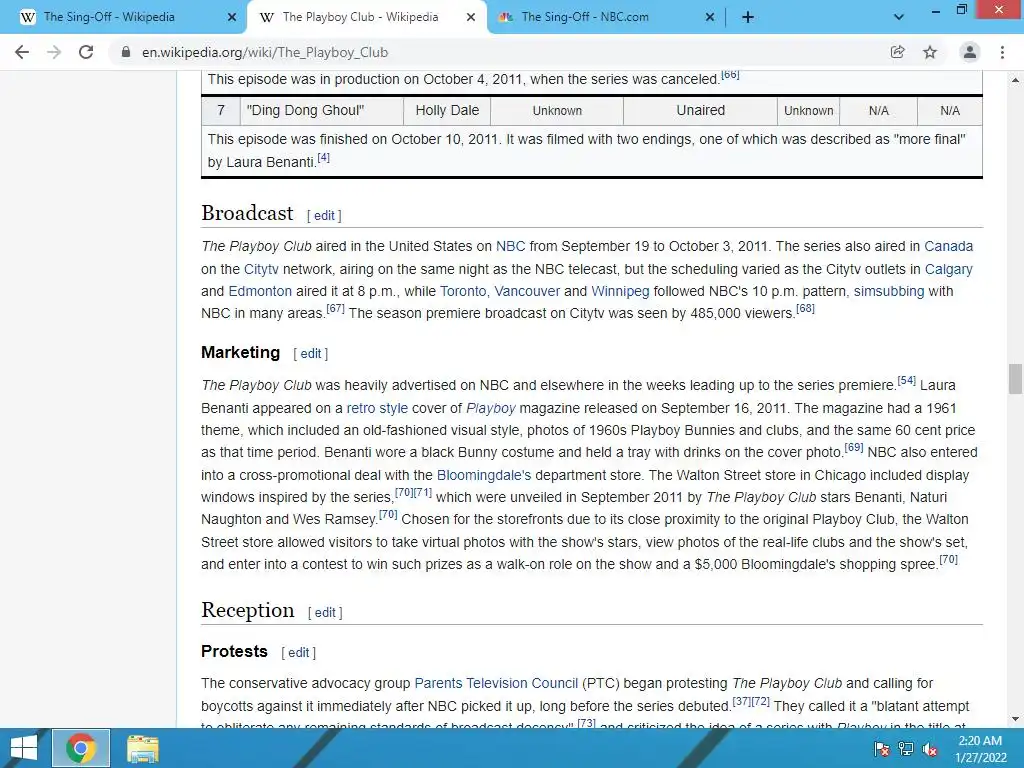Image resolution: width=1024 pixels, height=768 pixels.
Task: Jump to citation 66 after canceled
Action: point(730,74)
